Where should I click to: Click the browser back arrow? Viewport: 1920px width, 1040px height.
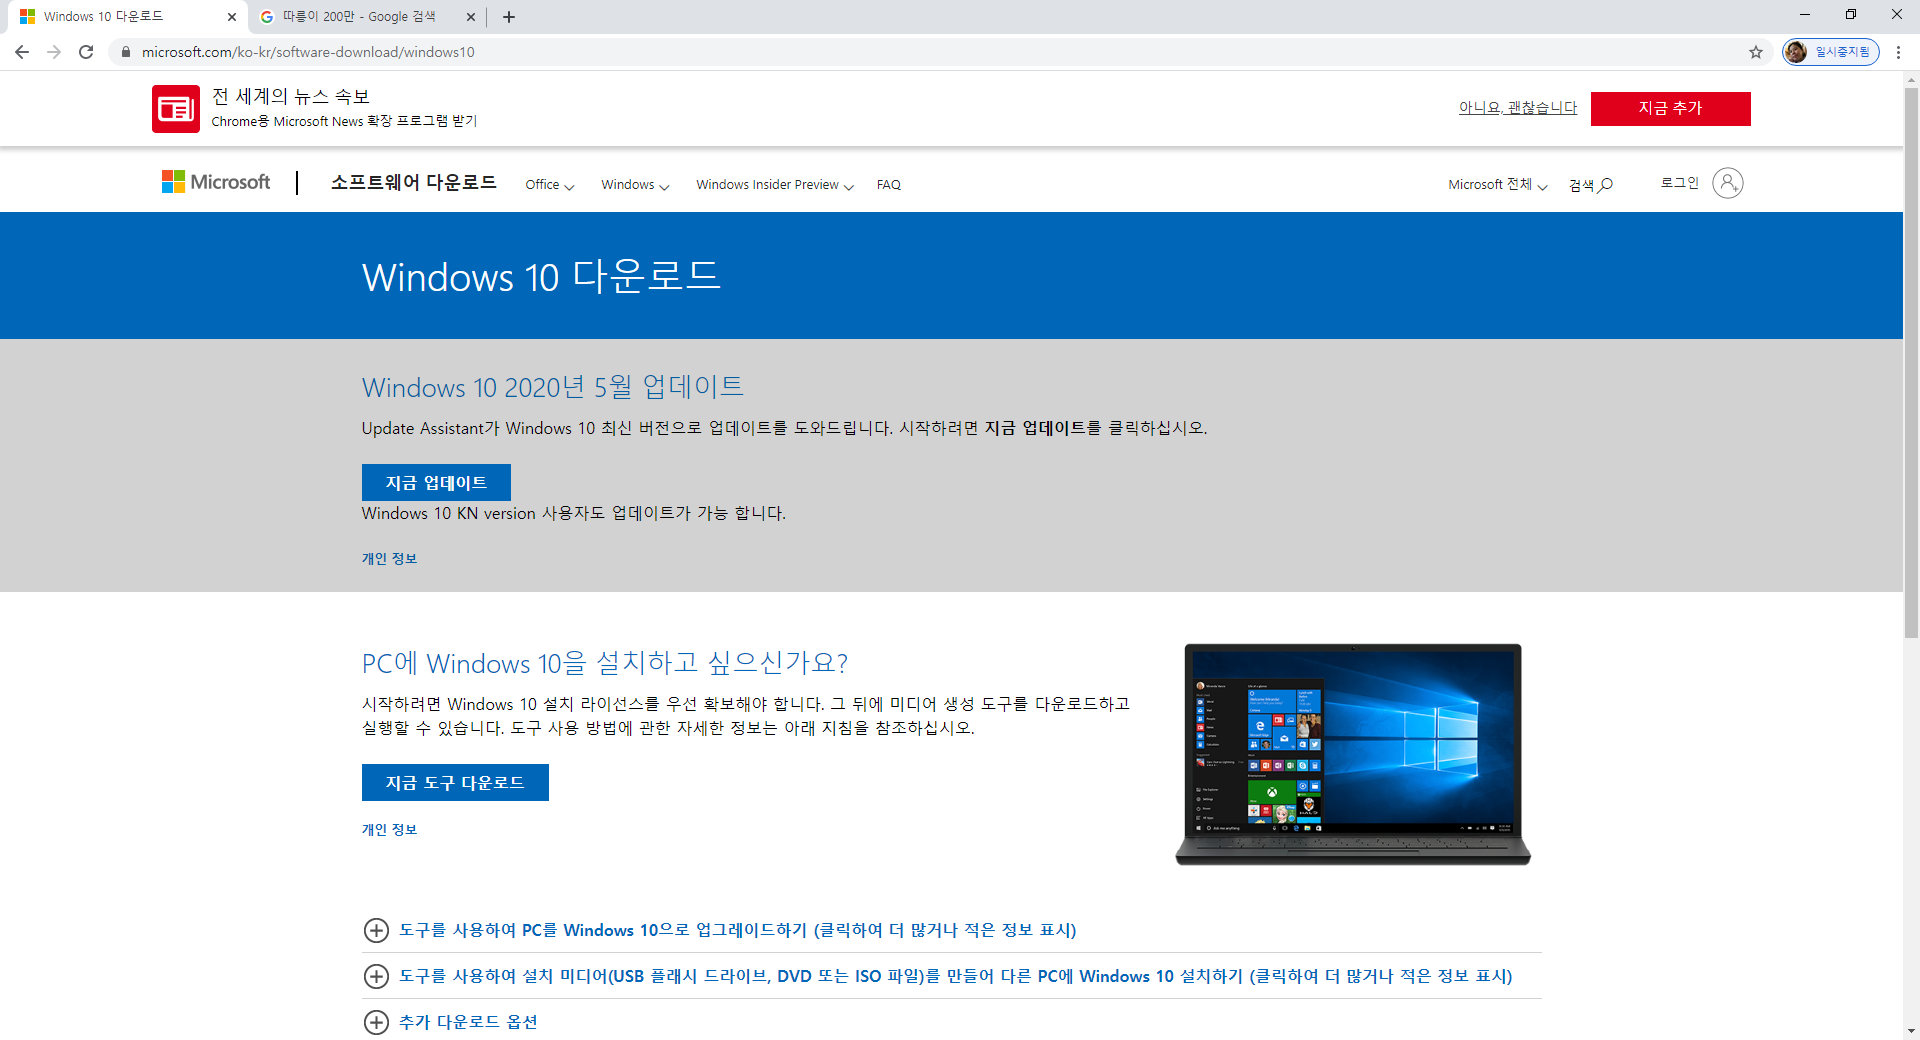tap(22, 52)
